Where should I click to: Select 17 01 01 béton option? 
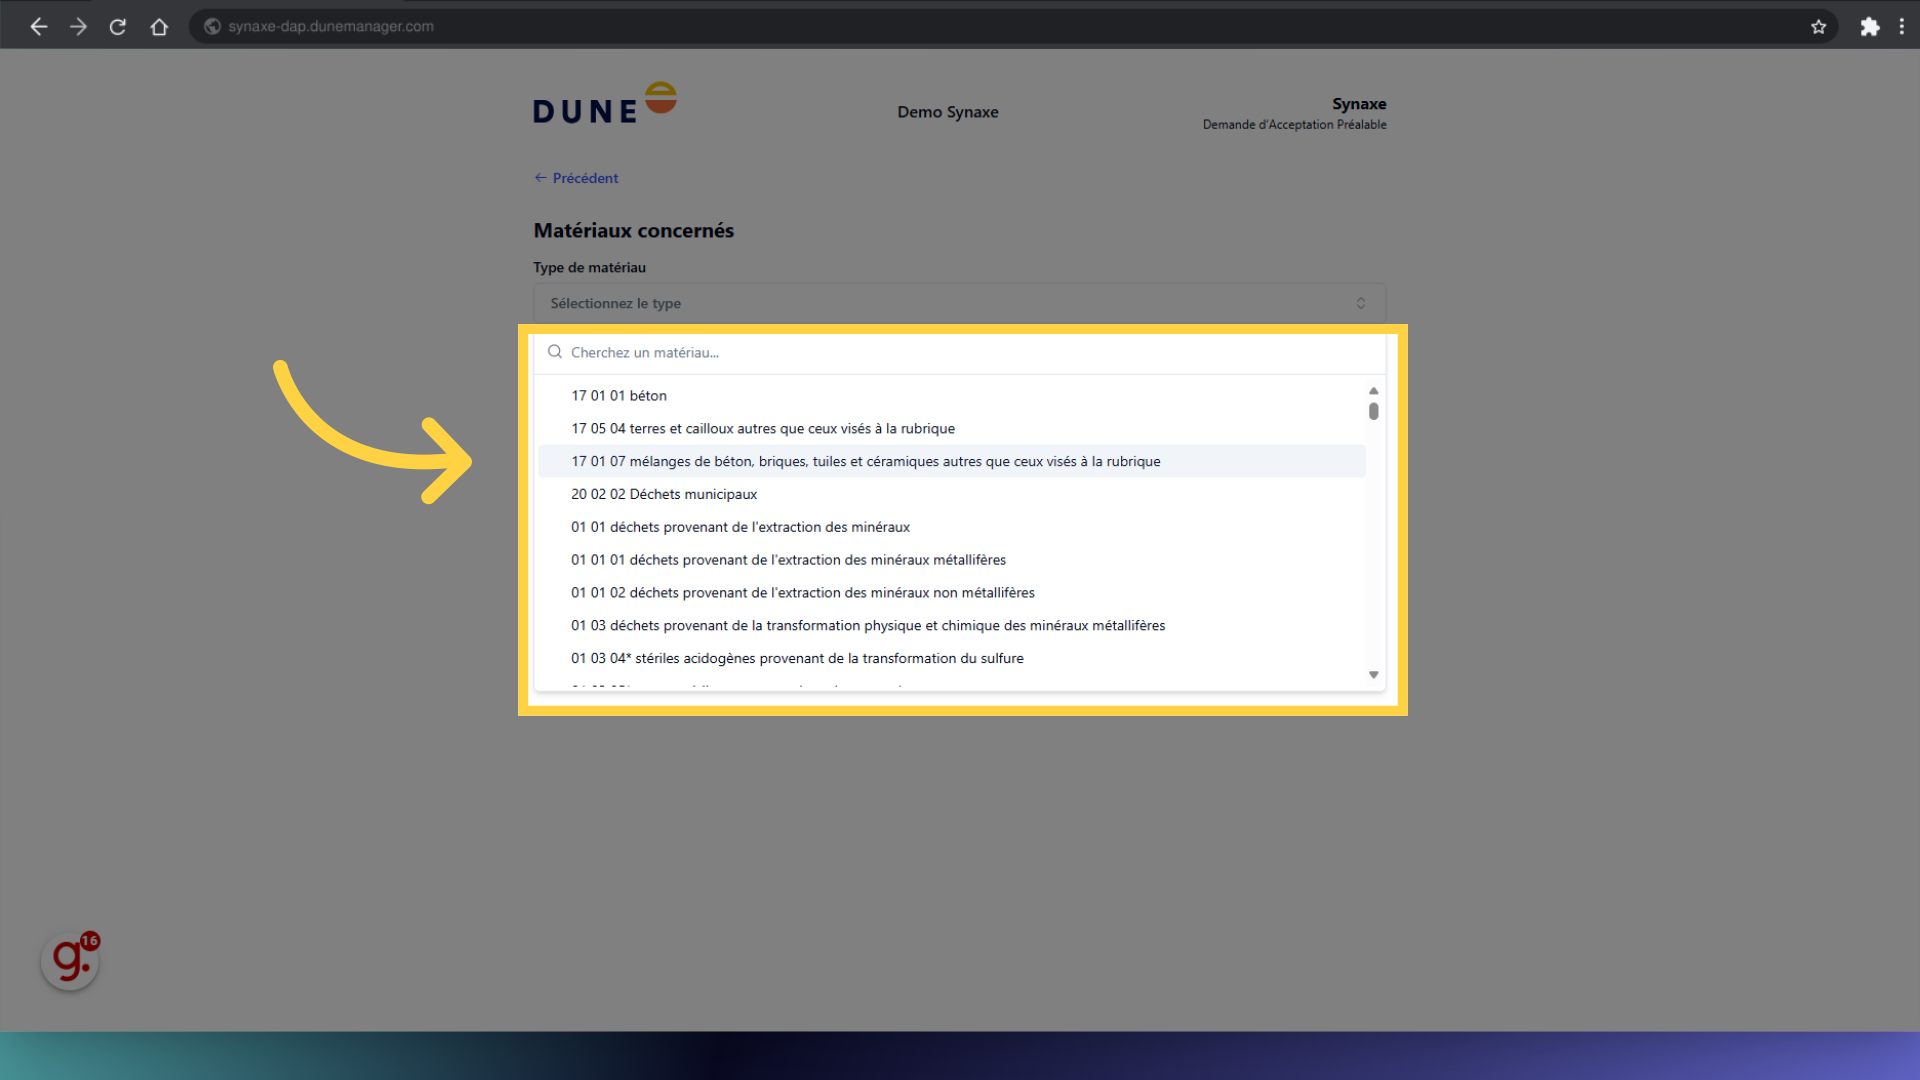(x=619, y=396)
